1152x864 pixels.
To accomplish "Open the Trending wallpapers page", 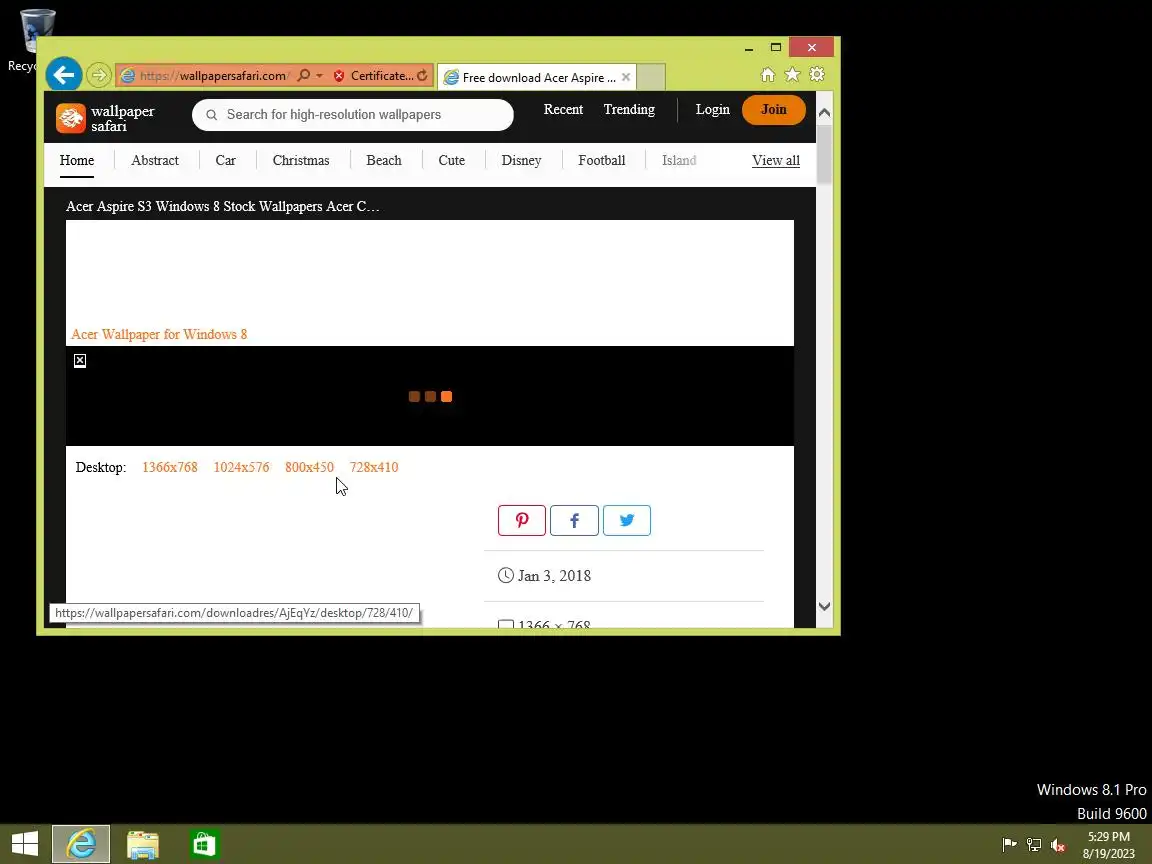I will pos(629,109).
